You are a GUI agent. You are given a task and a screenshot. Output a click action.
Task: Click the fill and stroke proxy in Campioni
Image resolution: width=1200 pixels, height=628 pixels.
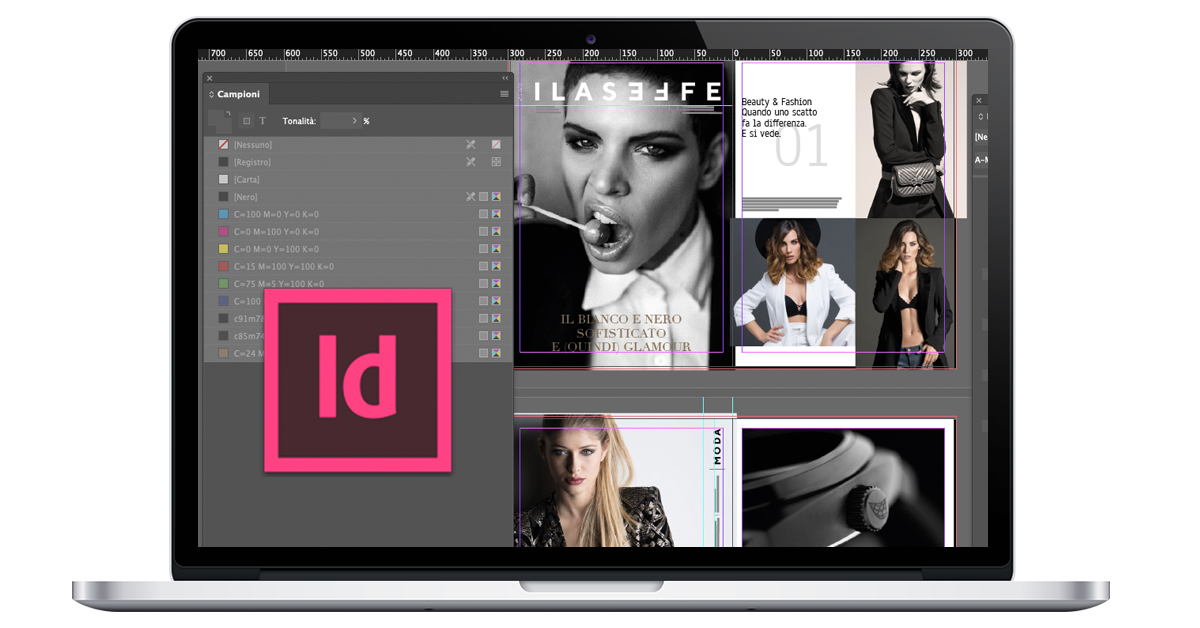coord(219,120)
